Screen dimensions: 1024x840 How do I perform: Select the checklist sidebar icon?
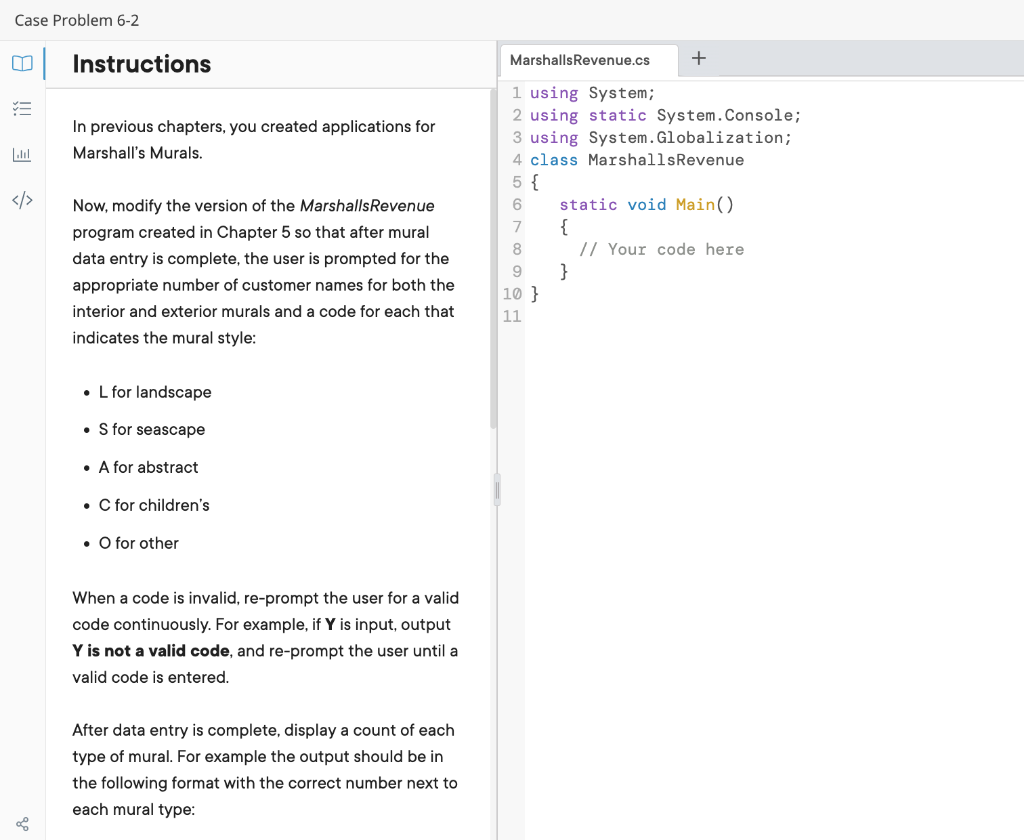point(21,108)
